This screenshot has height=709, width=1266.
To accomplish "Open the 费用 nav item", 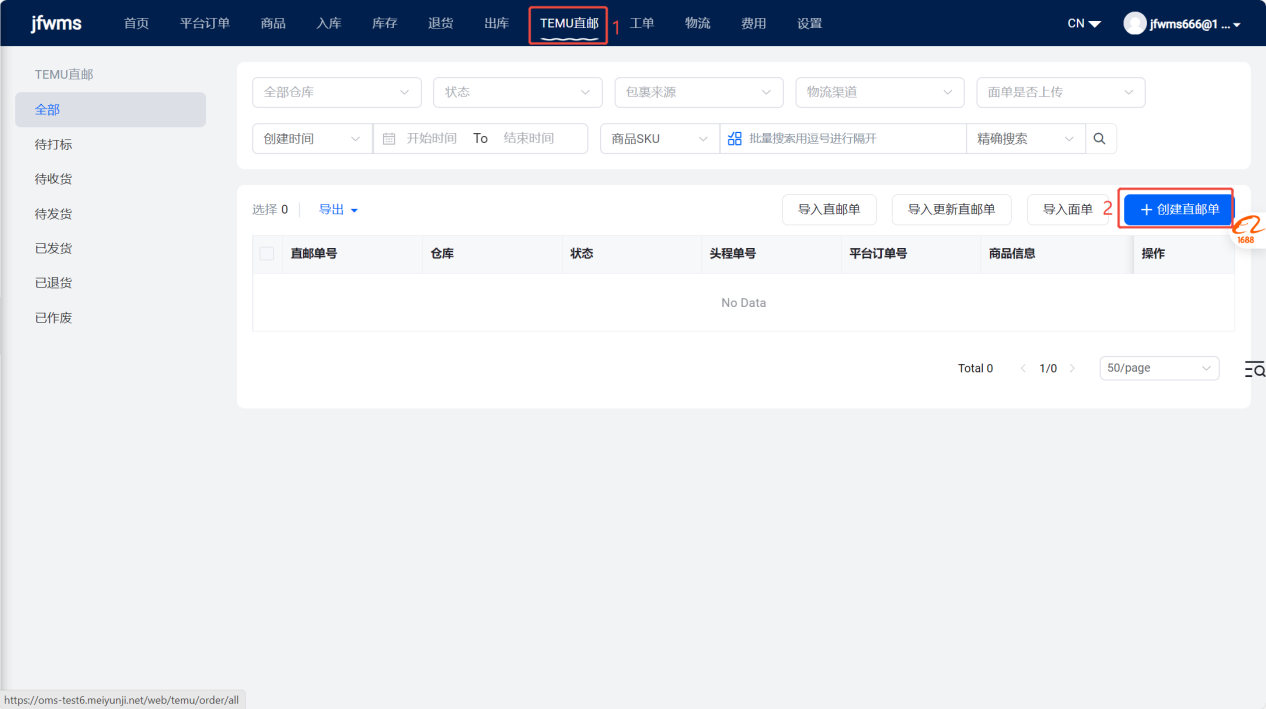I will pos(754,23).
